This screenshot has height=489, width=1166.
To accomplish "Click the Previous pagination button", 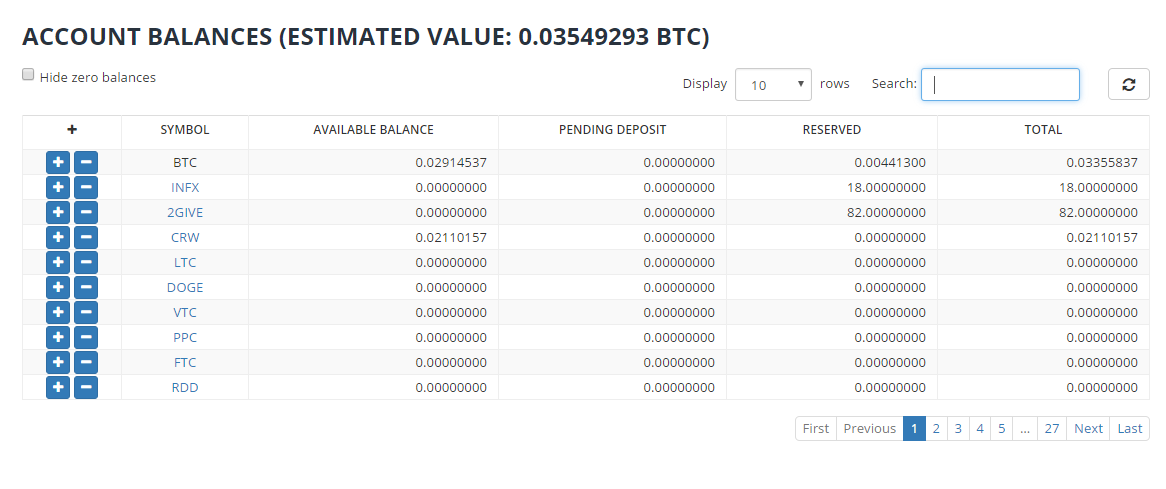I will 869,429.
